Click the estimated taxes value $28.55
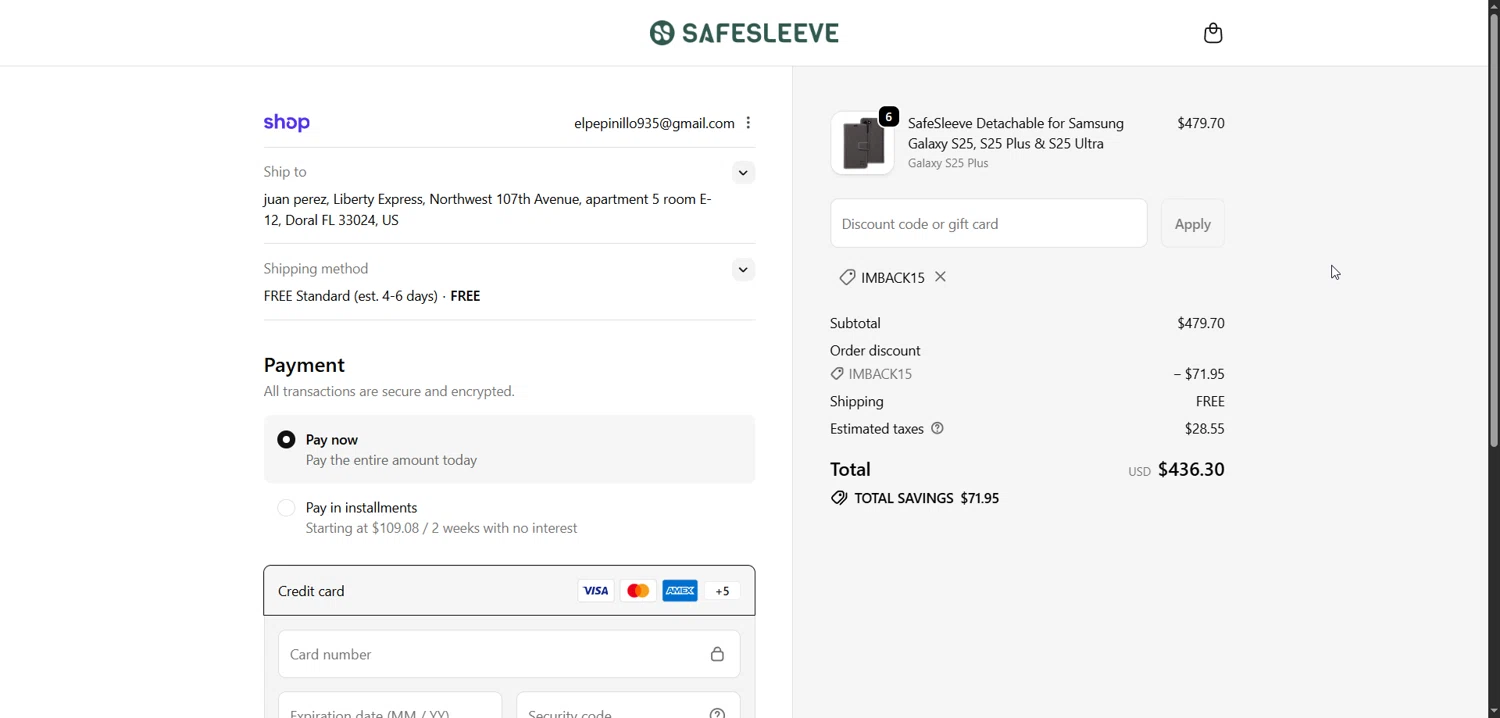1500x718 pixels. (x=1205, y=429)
